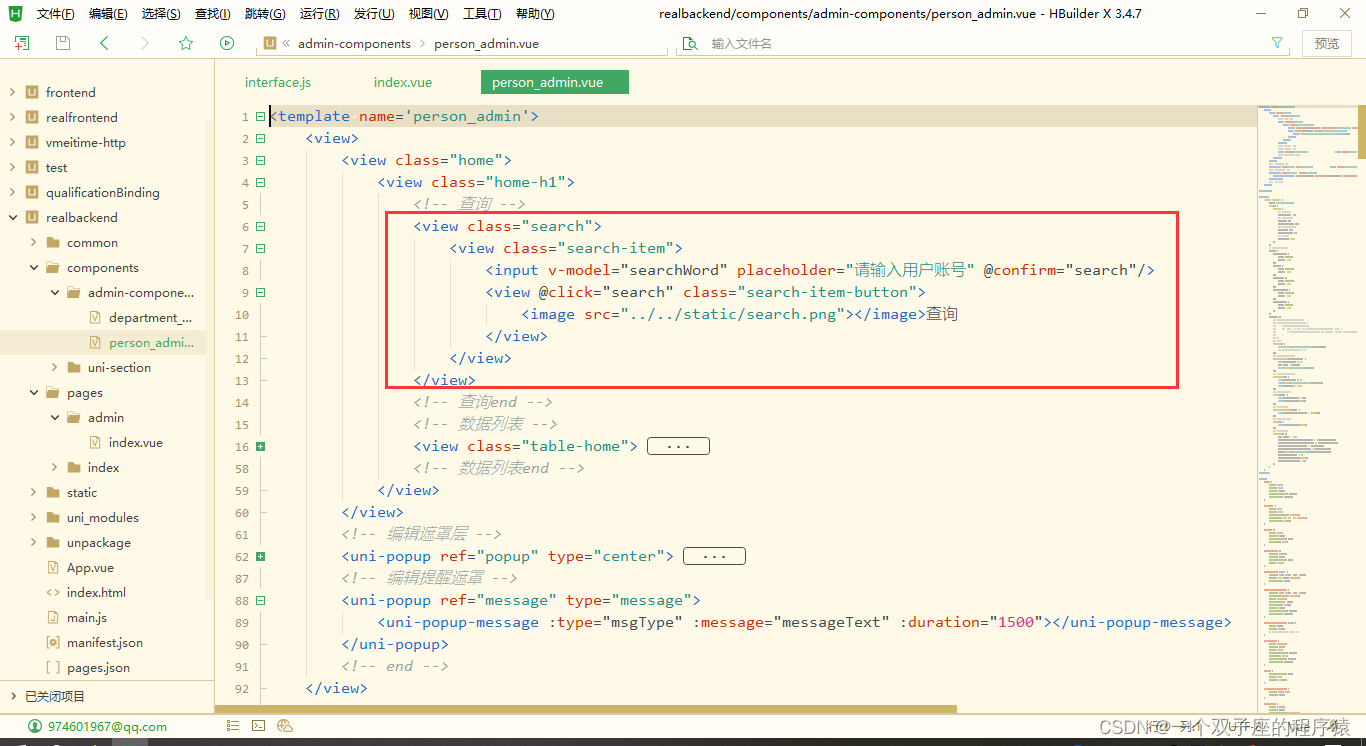The height and width of the screenshot is (746, 1366).
Task: Expand the frontend project tree
Action: point(12,92)
